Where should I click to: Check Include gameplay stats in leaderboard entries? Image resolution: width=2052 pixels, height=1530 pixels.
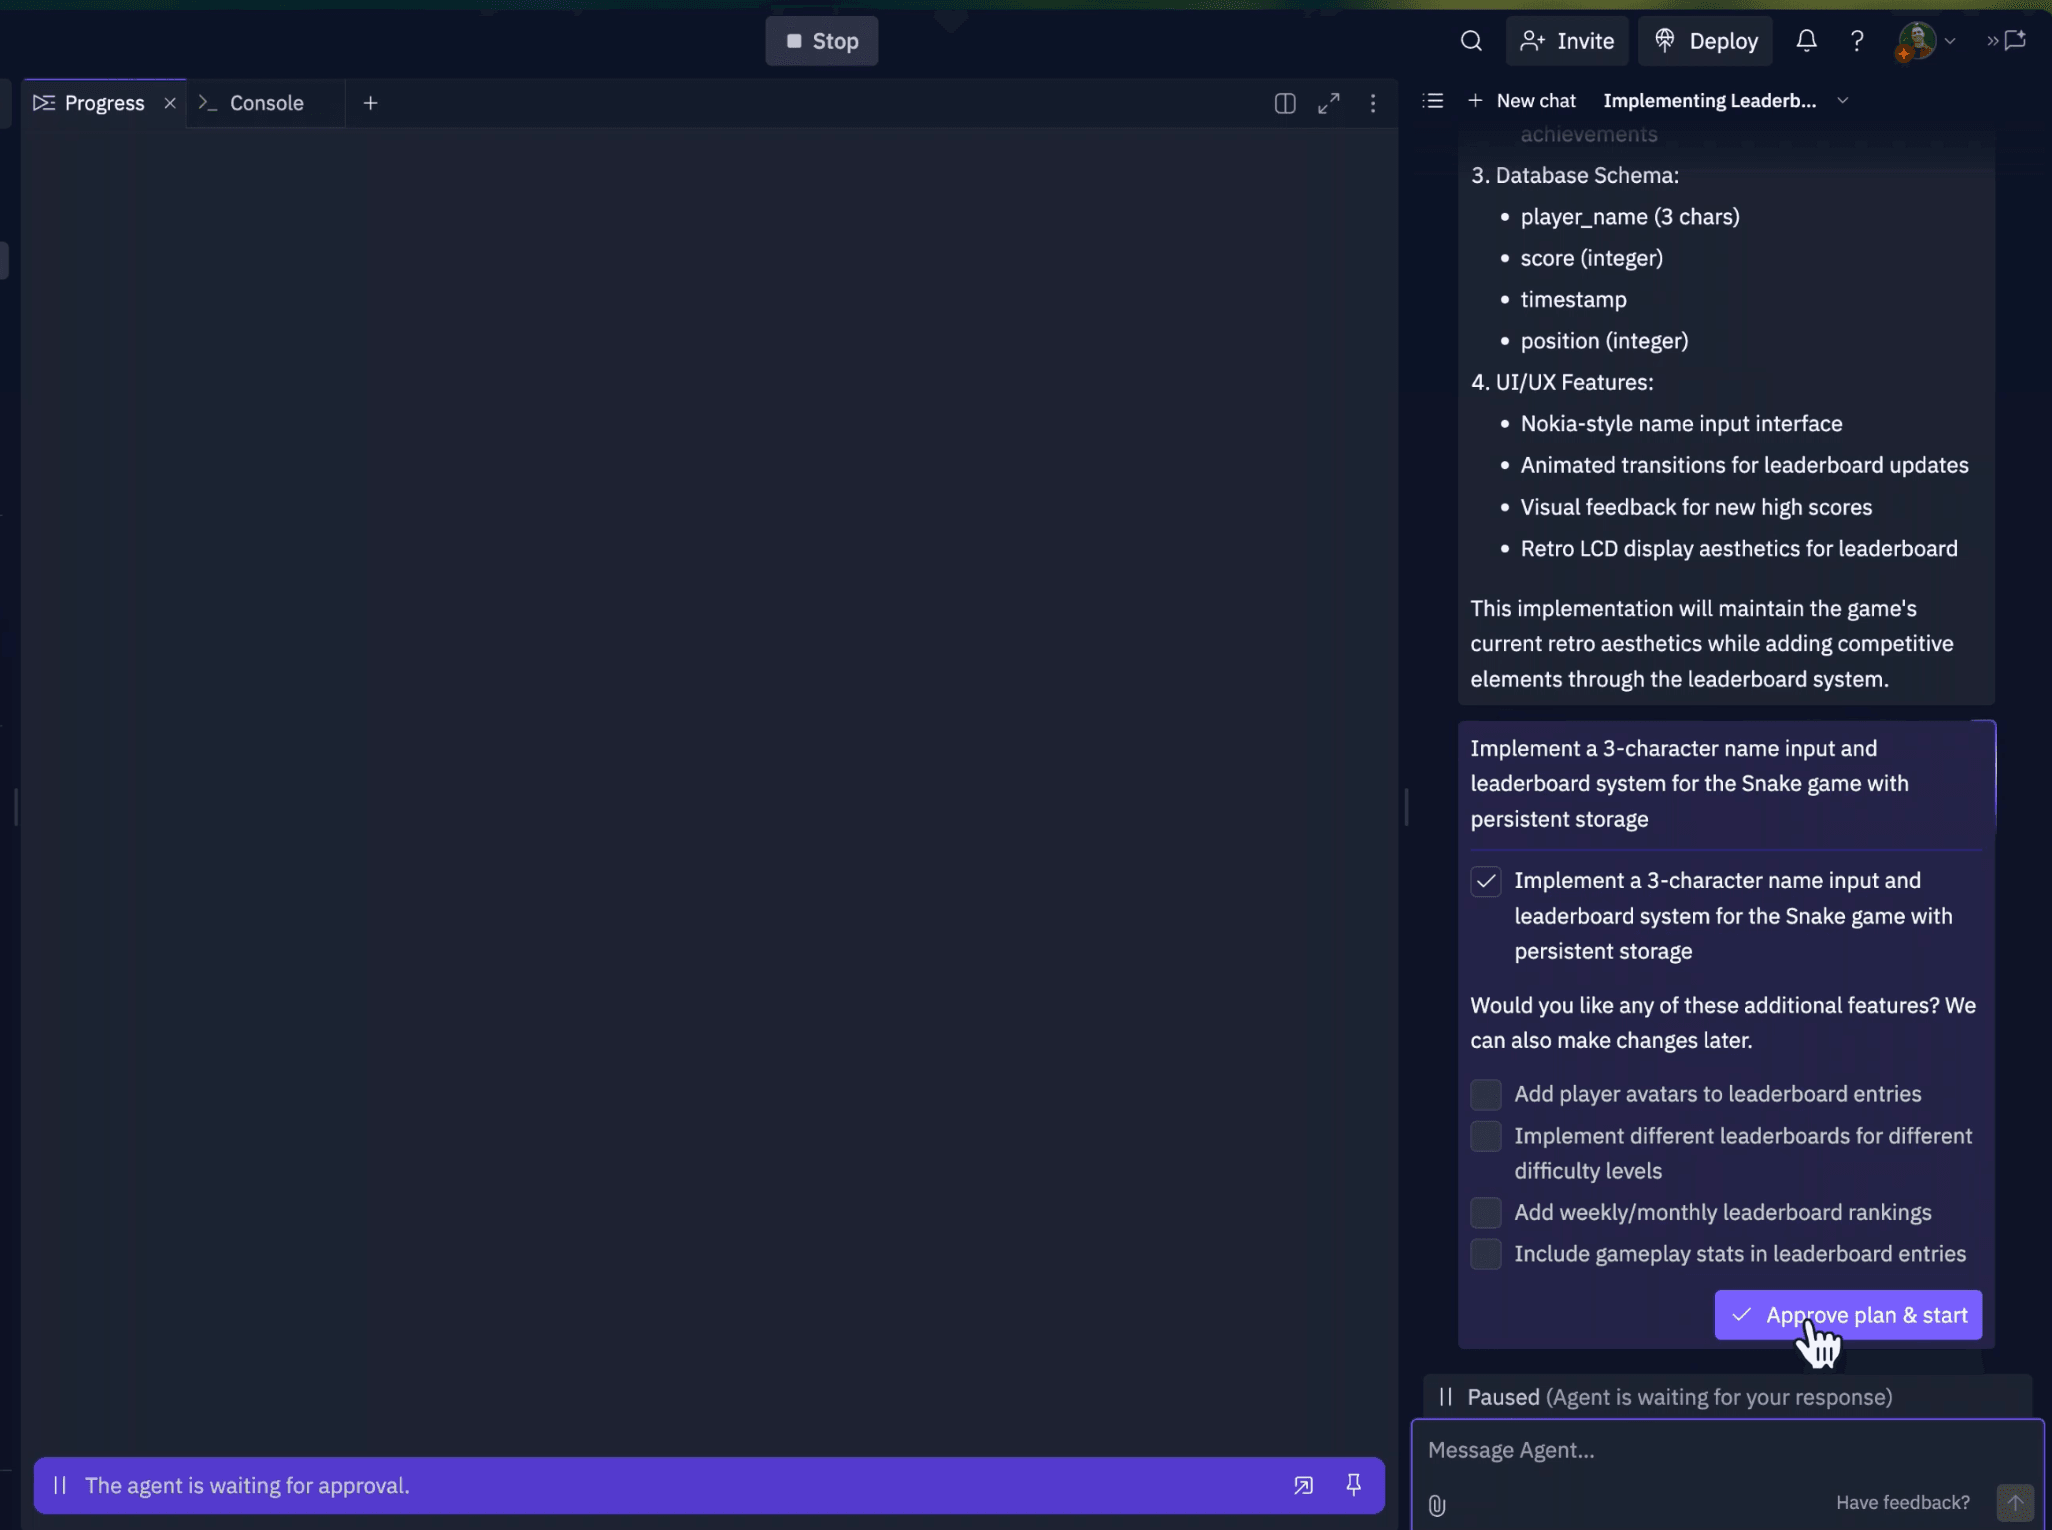pos(1485,1254)
